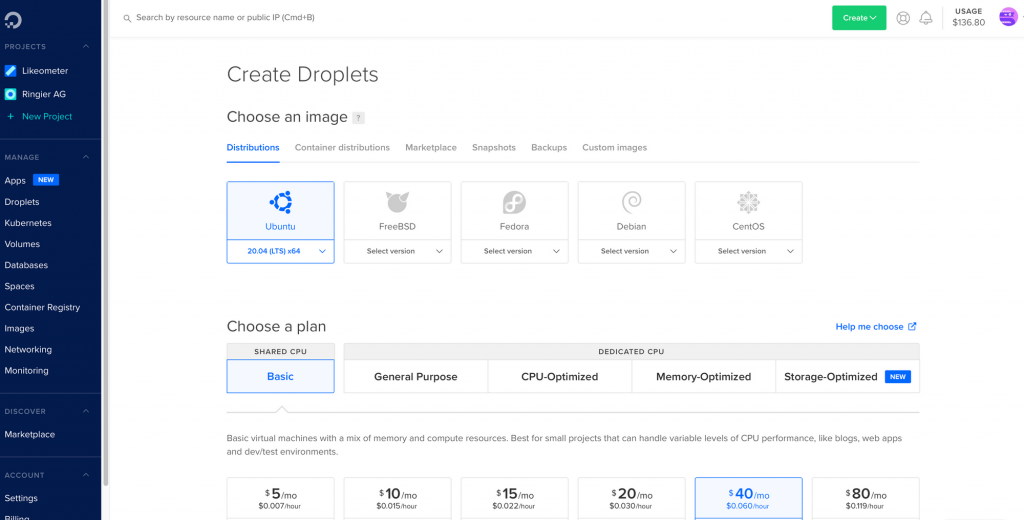Open Marketplace under Discover in sidebar
Image resolution: width=1024 pixels, height=520 pixels.
pos(29,434)
